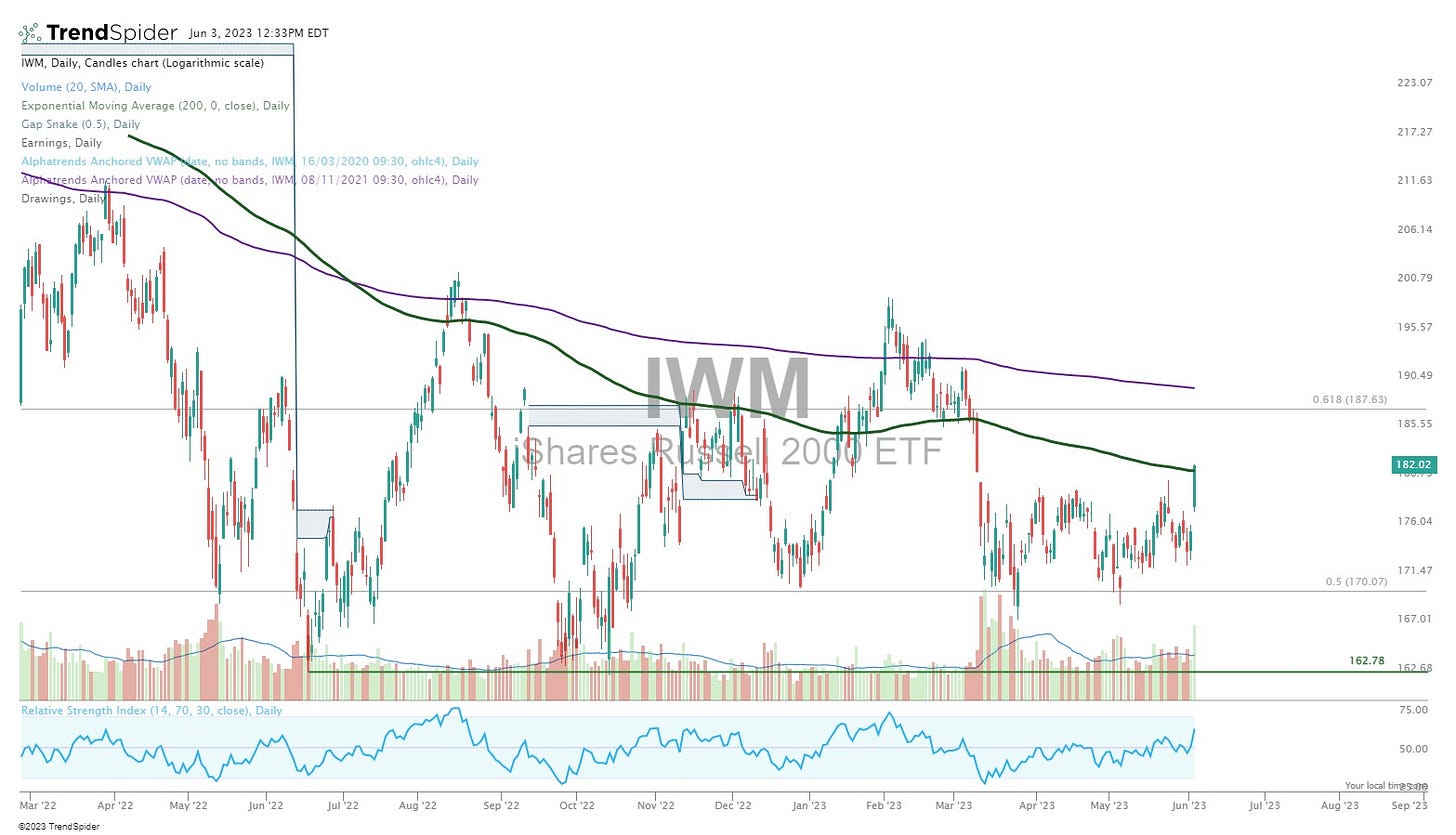
Task: Click the 217.27 price axis label
Action: point(1415,132)
